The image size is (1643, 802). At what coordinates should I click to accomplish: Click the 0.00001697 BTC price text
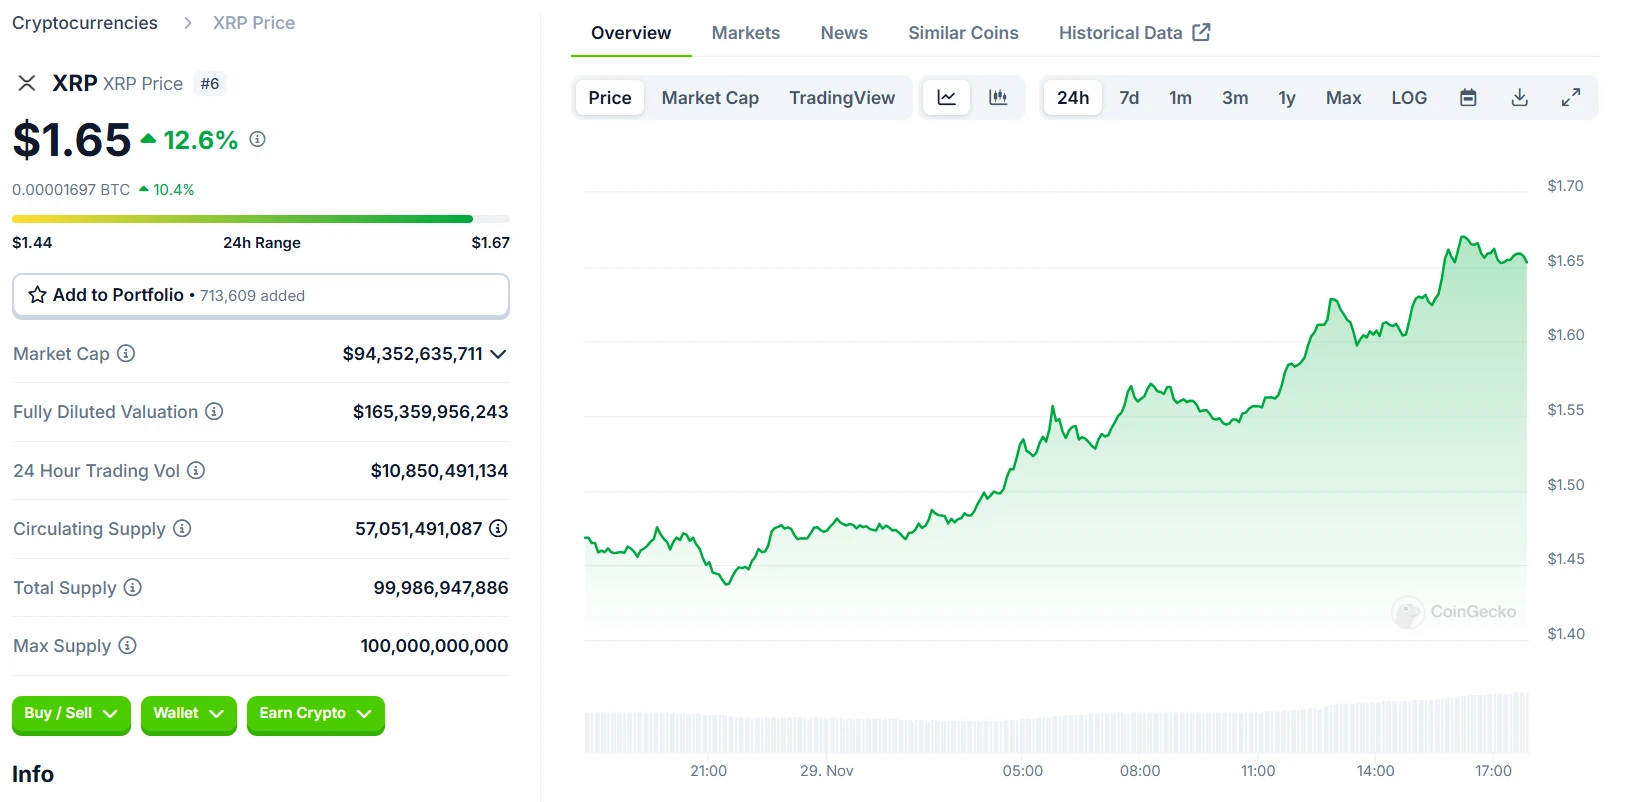point(71,190)
